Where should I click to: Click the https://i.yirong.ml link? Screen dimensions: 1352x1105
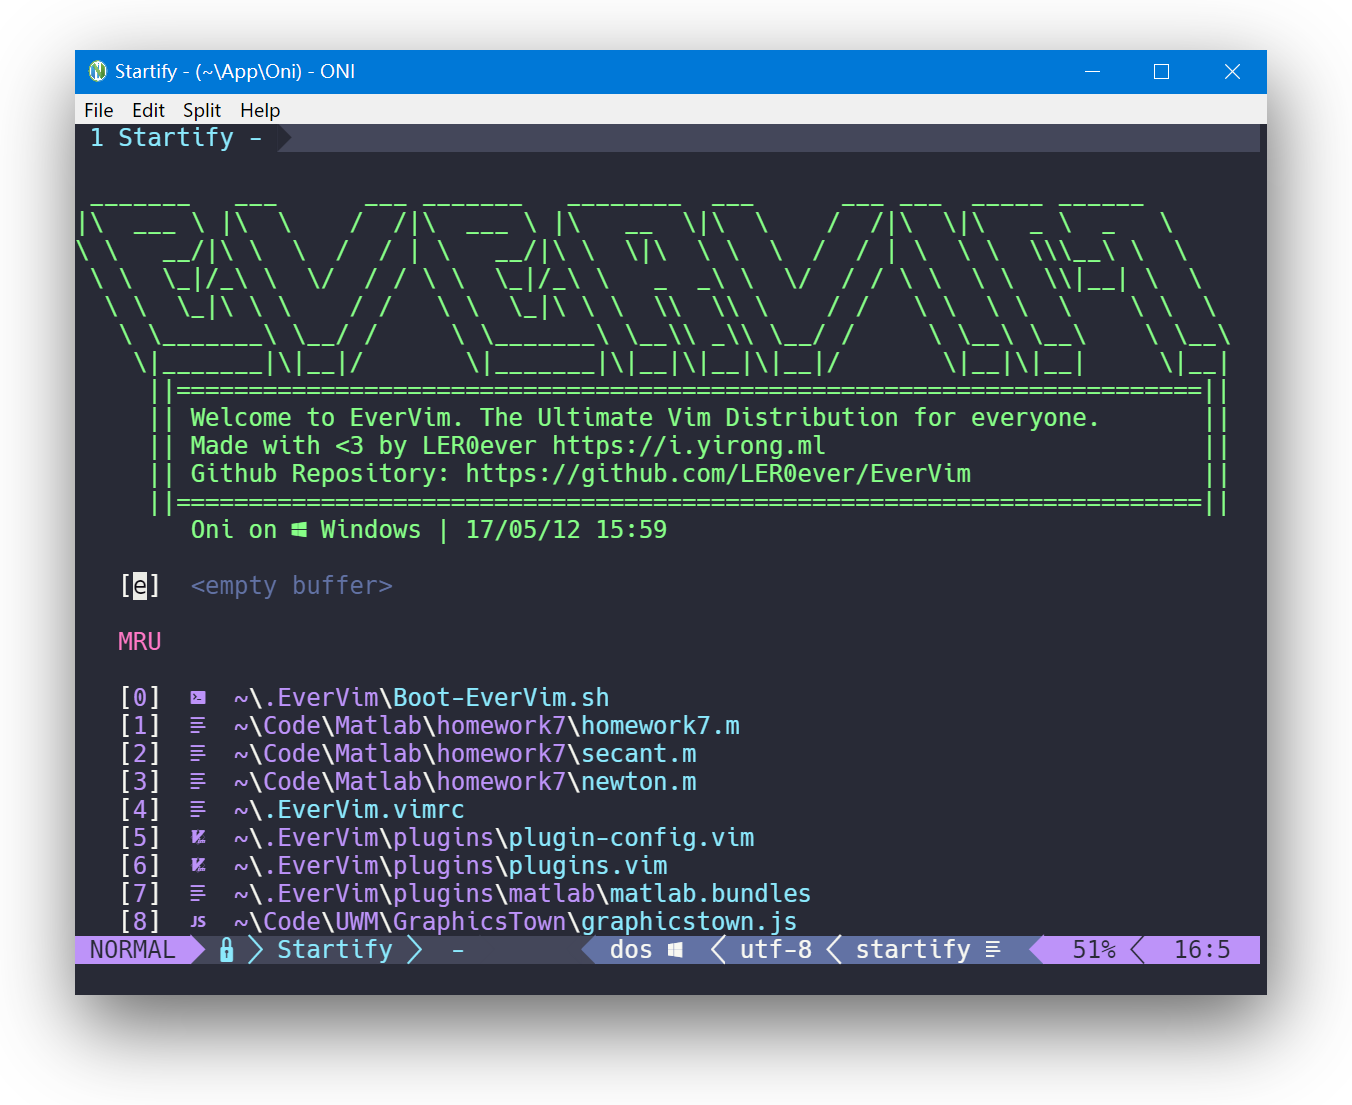tap(689, 446)
